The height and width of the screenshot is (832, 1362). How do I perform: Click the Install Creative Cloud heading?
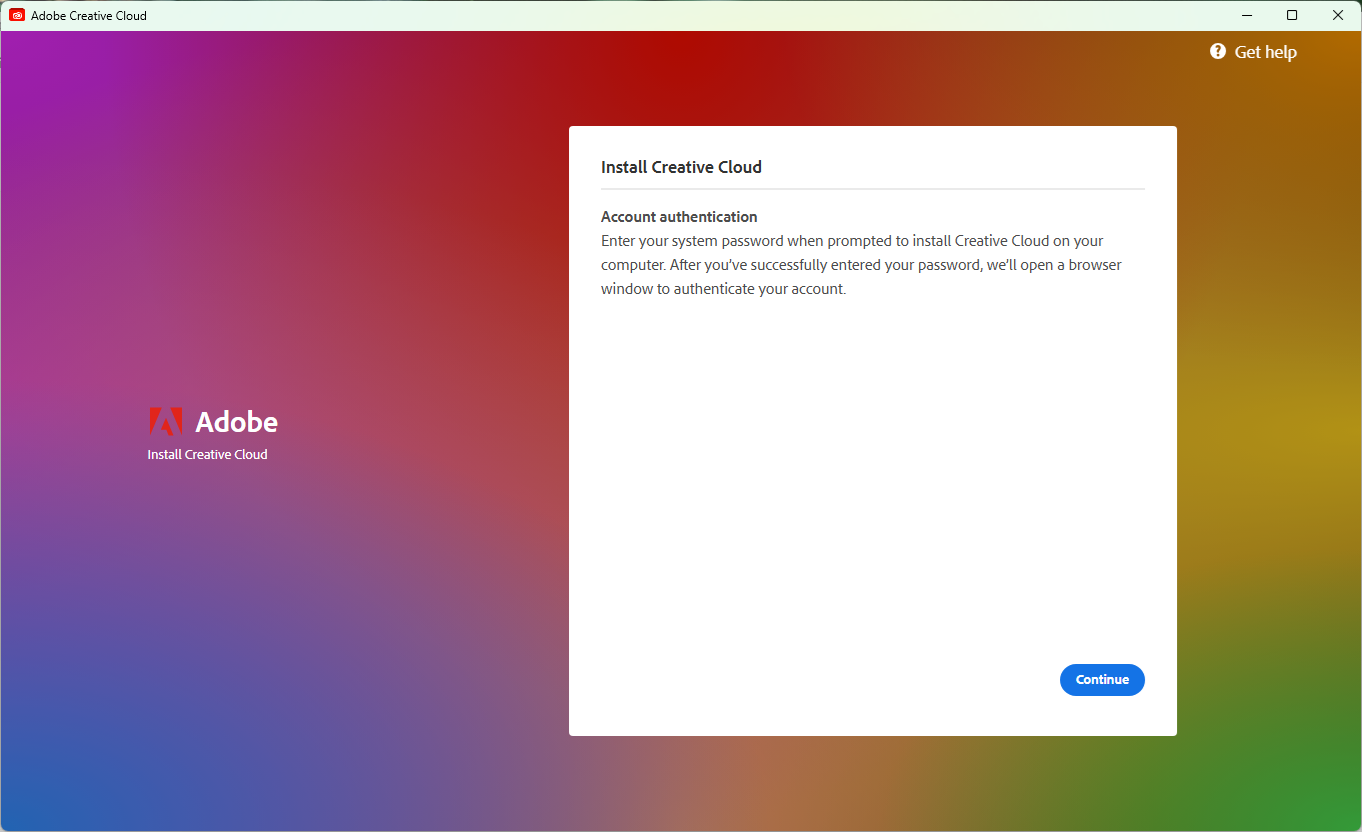point(681,167)
